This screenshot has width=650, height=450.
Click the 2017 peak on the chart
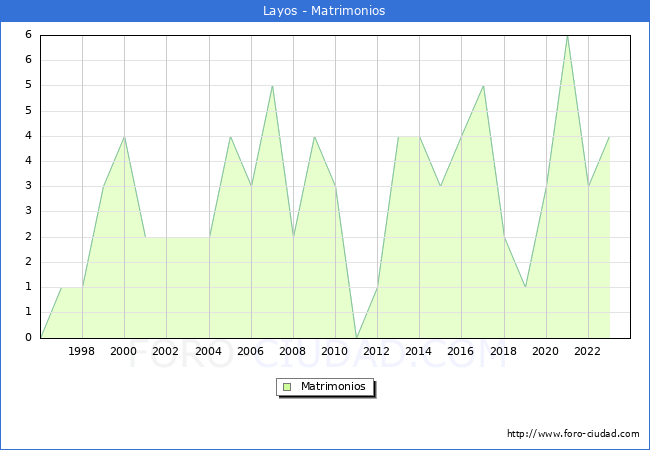pos(483,86)
